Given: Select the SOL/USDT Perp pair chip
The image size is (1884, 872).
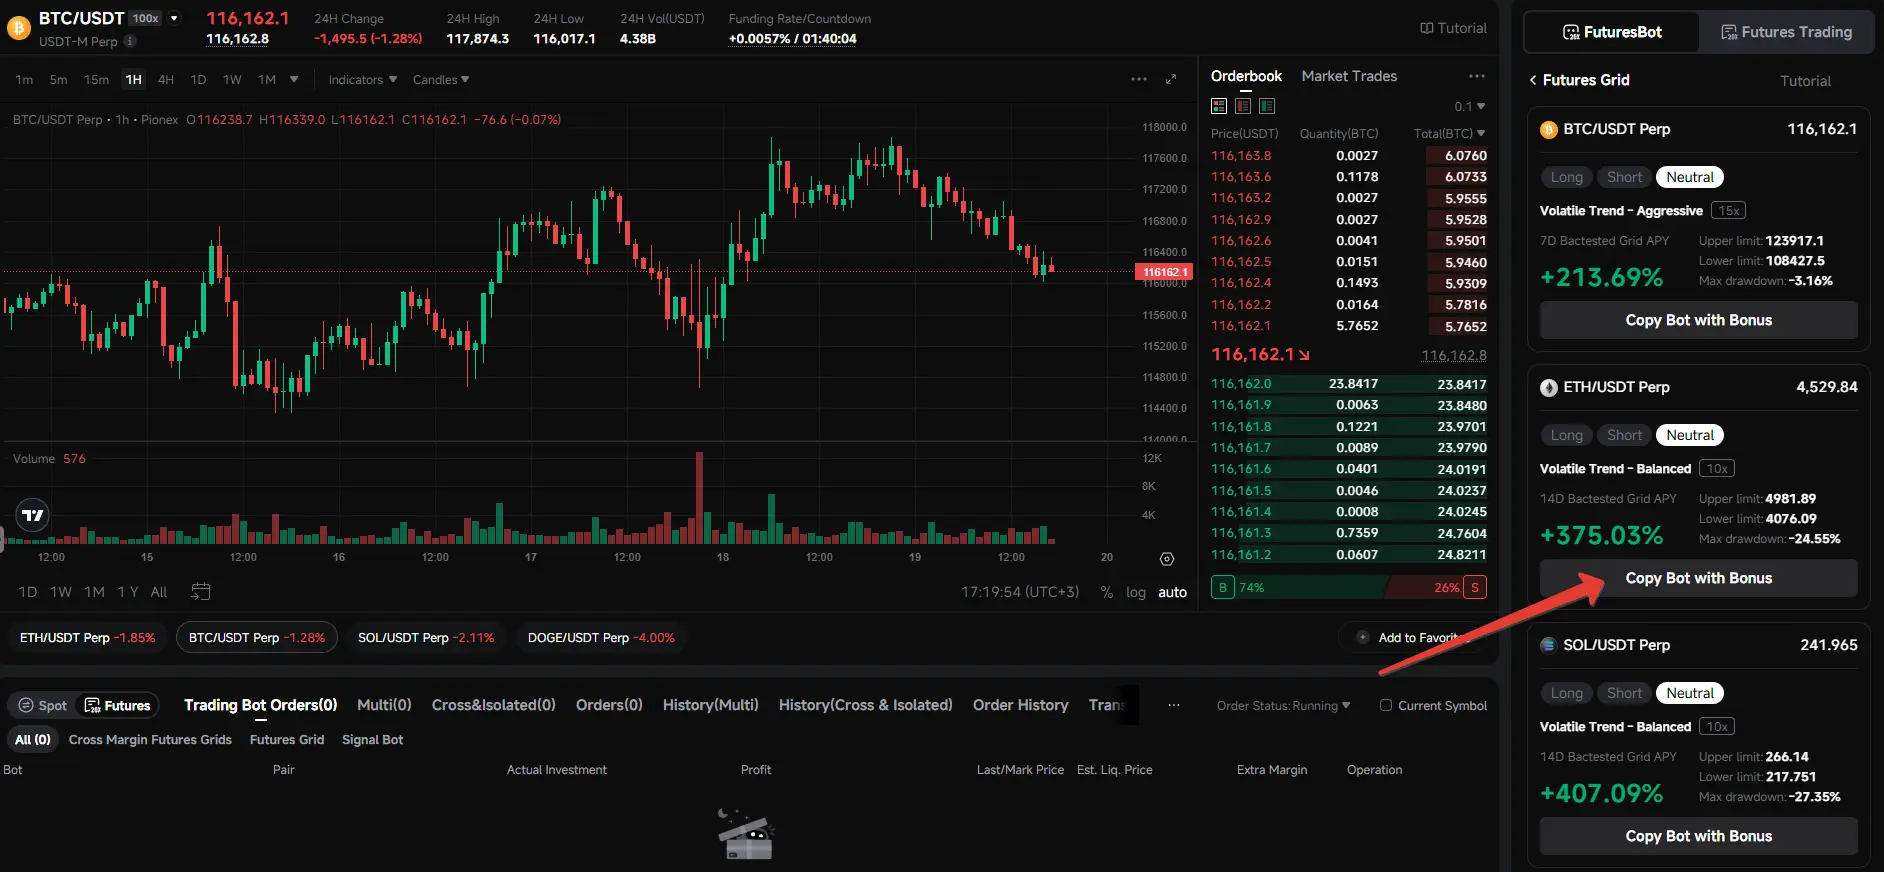Looking at the screenshot, I should (426, 637).
